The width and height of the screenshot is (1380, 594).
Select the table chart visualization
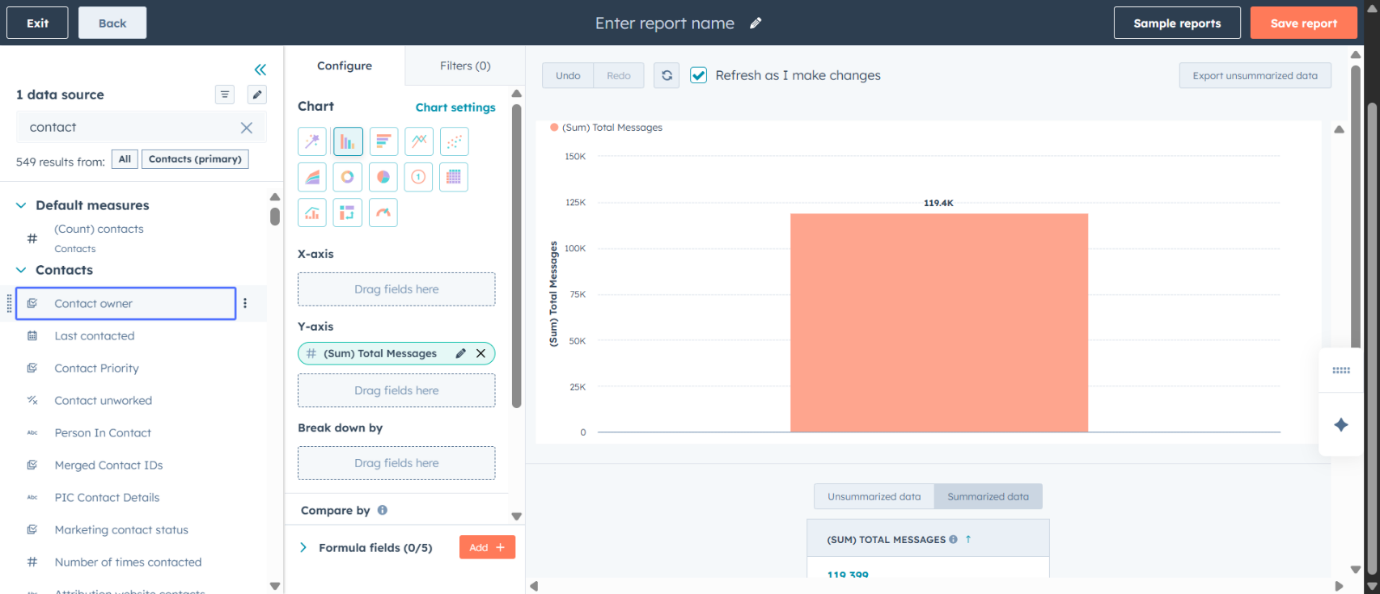coord(453,177)
